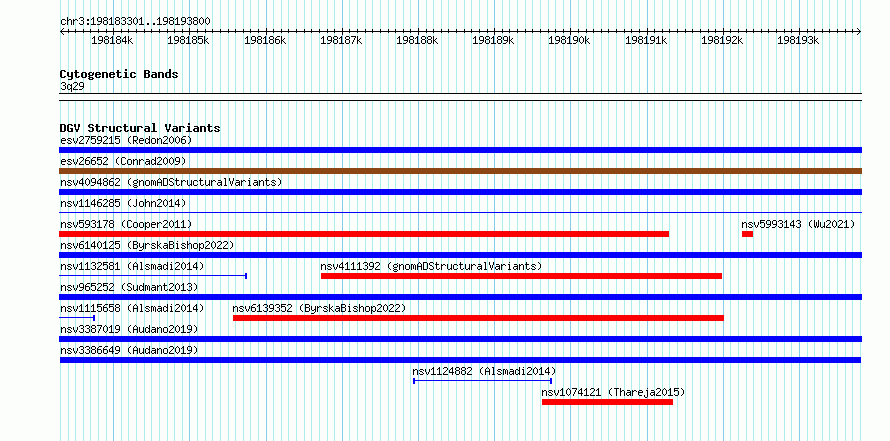Open nsv4094862 (gnomADStructuralVariants) label
Image resolution: width=890 pixels, height=441 pixels.
pos(171,182)
